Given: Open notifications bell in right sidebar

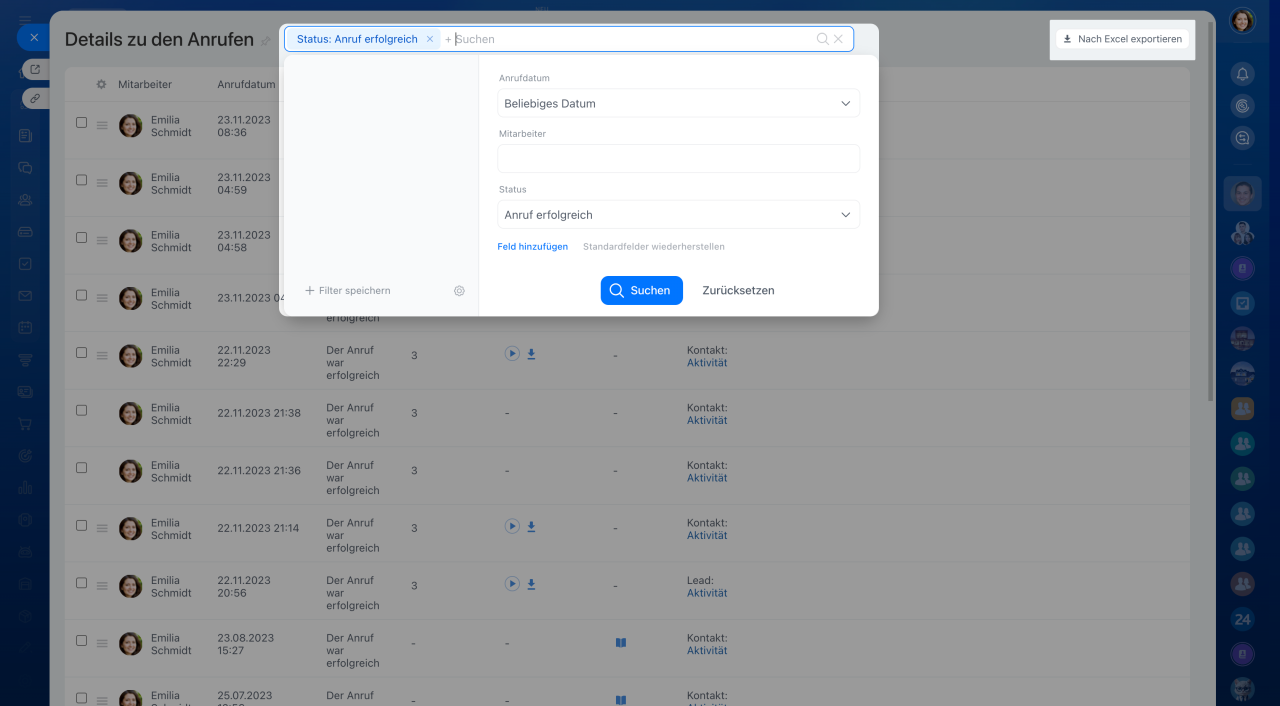Looking at the screenshot, I should (1242, 74).
